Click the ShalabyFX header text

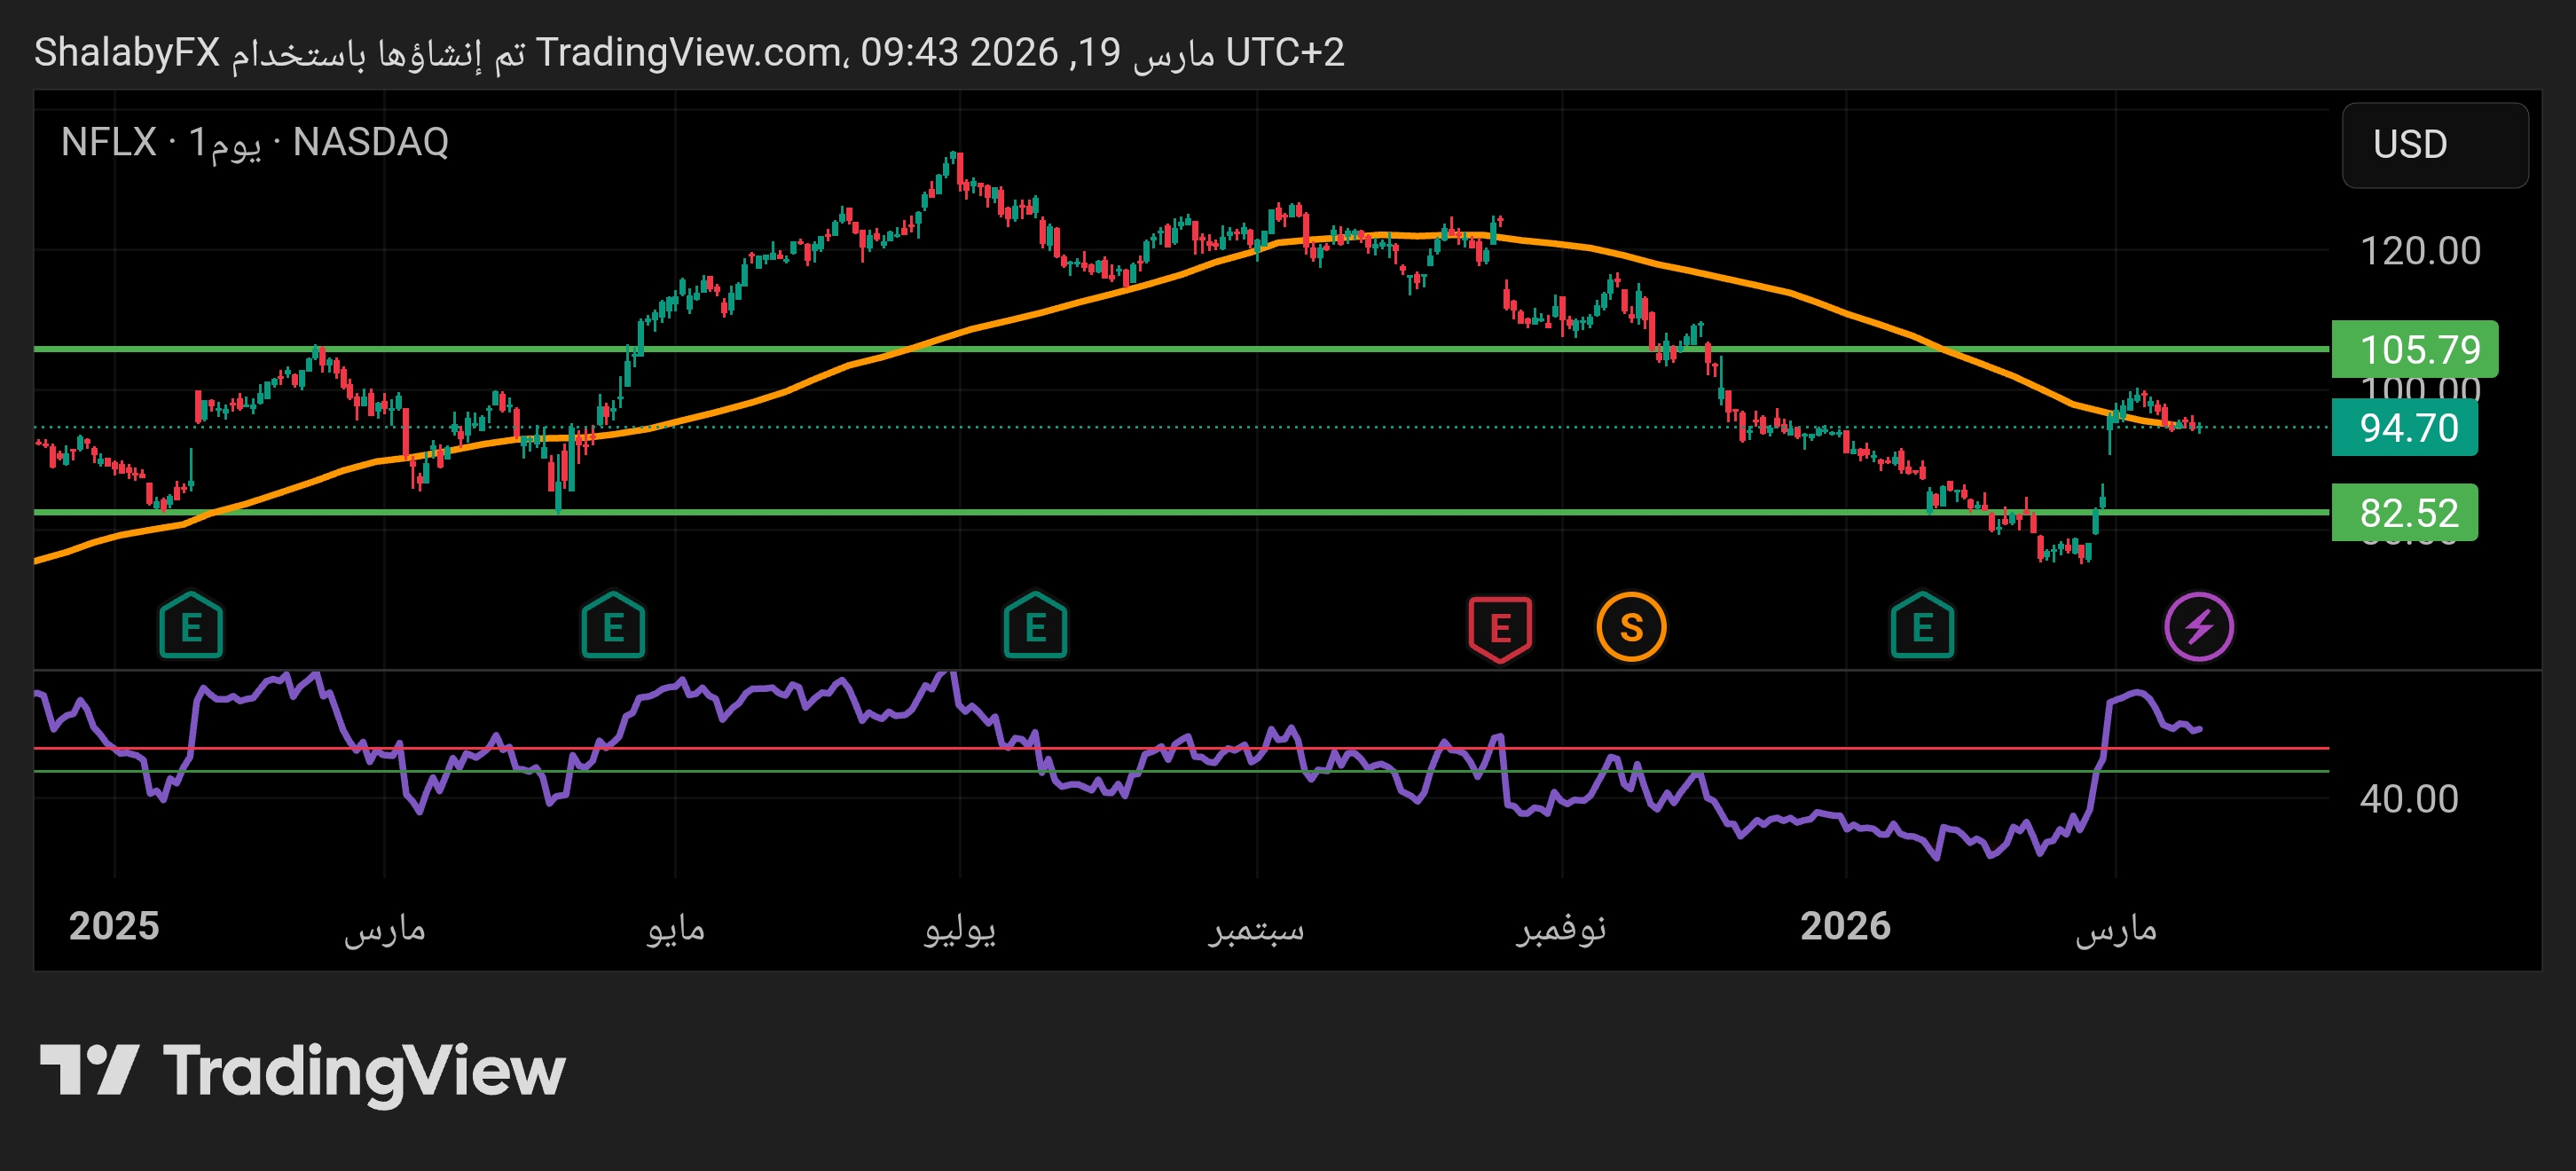127,52
